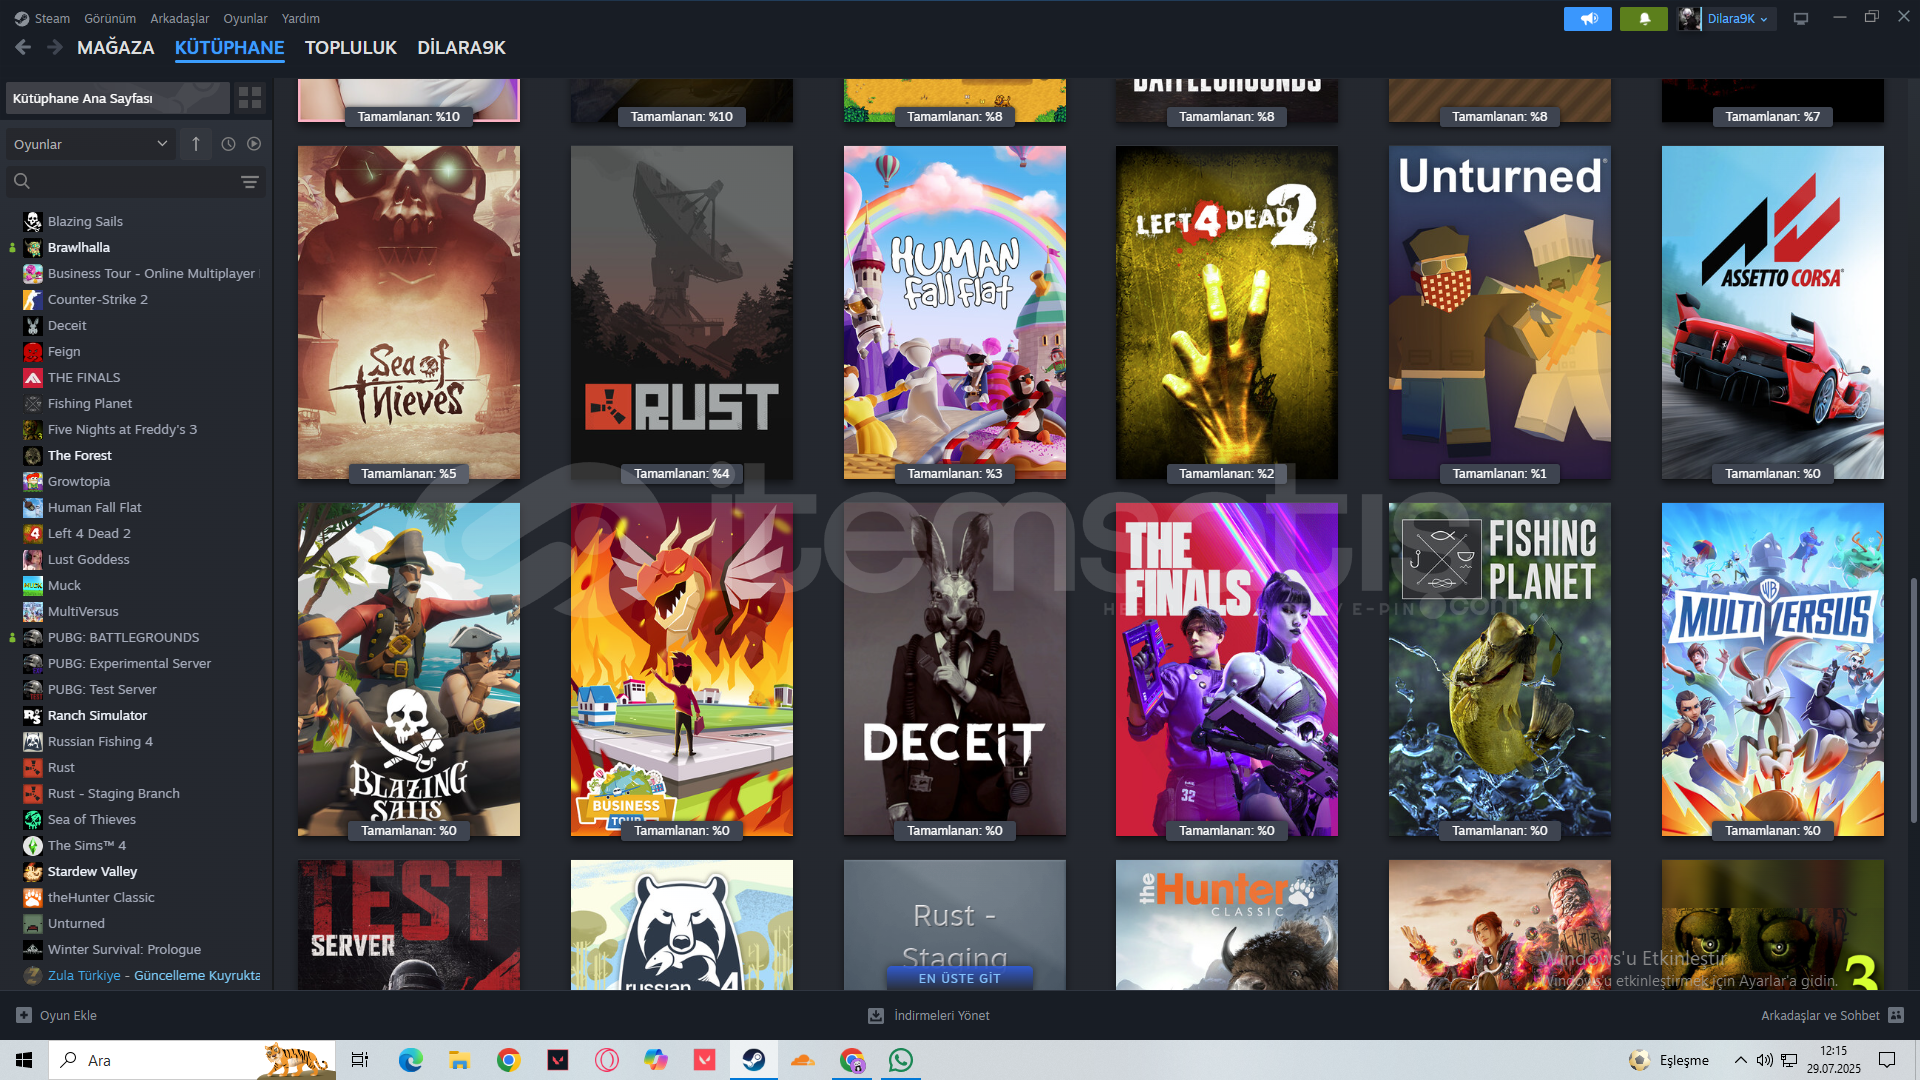Open the Human Fall Flat cover
Viewport: 1920px width, 1080px height.
click(955, 312)
